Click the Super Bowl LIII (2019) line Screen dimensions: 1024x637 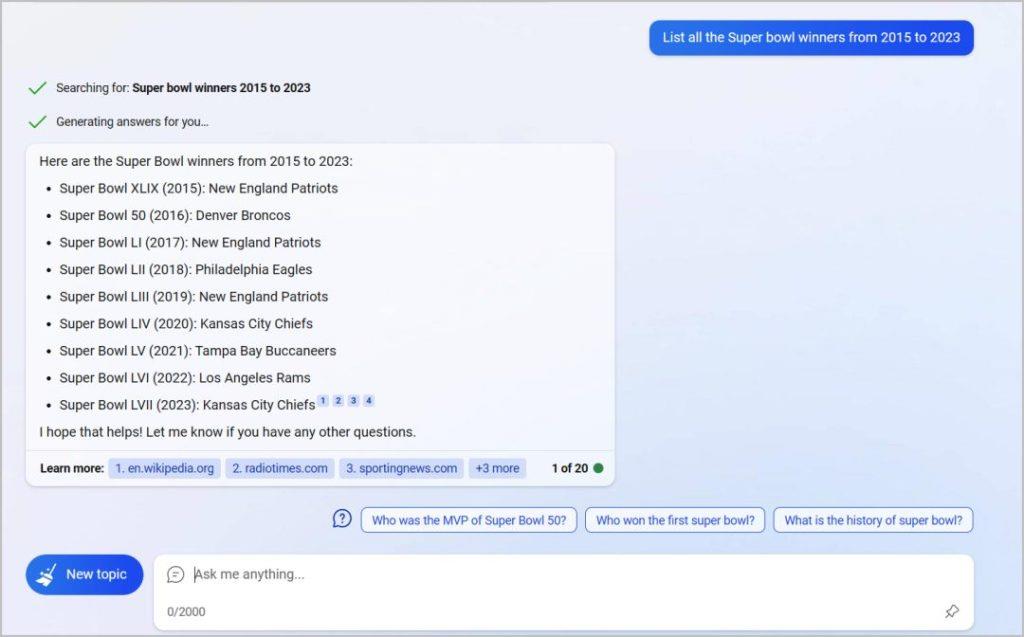tap(193, 297)
